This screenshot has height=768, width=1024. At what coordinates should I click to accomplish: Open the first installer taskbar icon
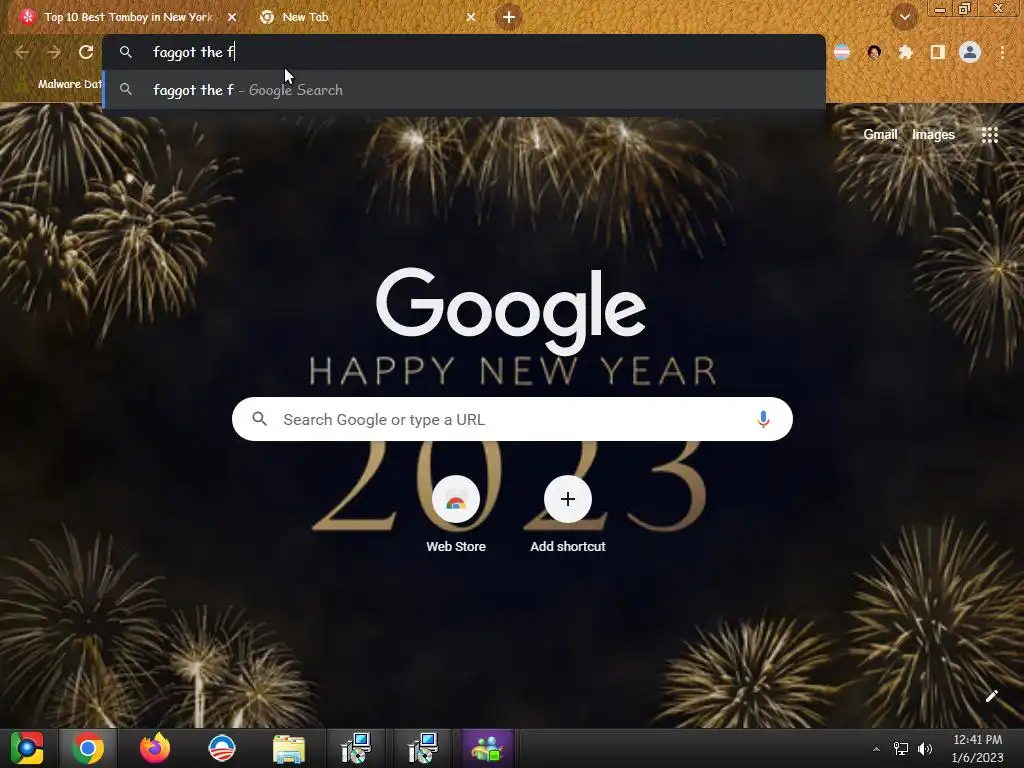pyautogui.click(x=356, y=748)
